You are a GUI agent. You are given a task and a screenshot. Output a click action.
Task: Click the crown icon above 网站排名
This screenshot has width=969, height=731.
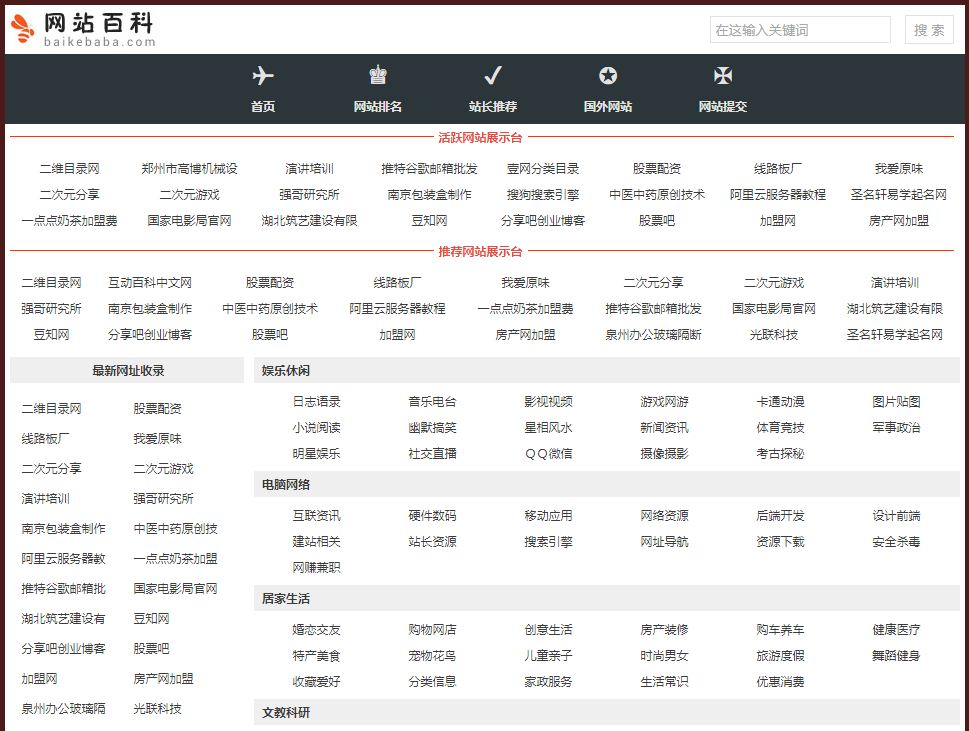[x=378, y=75]
